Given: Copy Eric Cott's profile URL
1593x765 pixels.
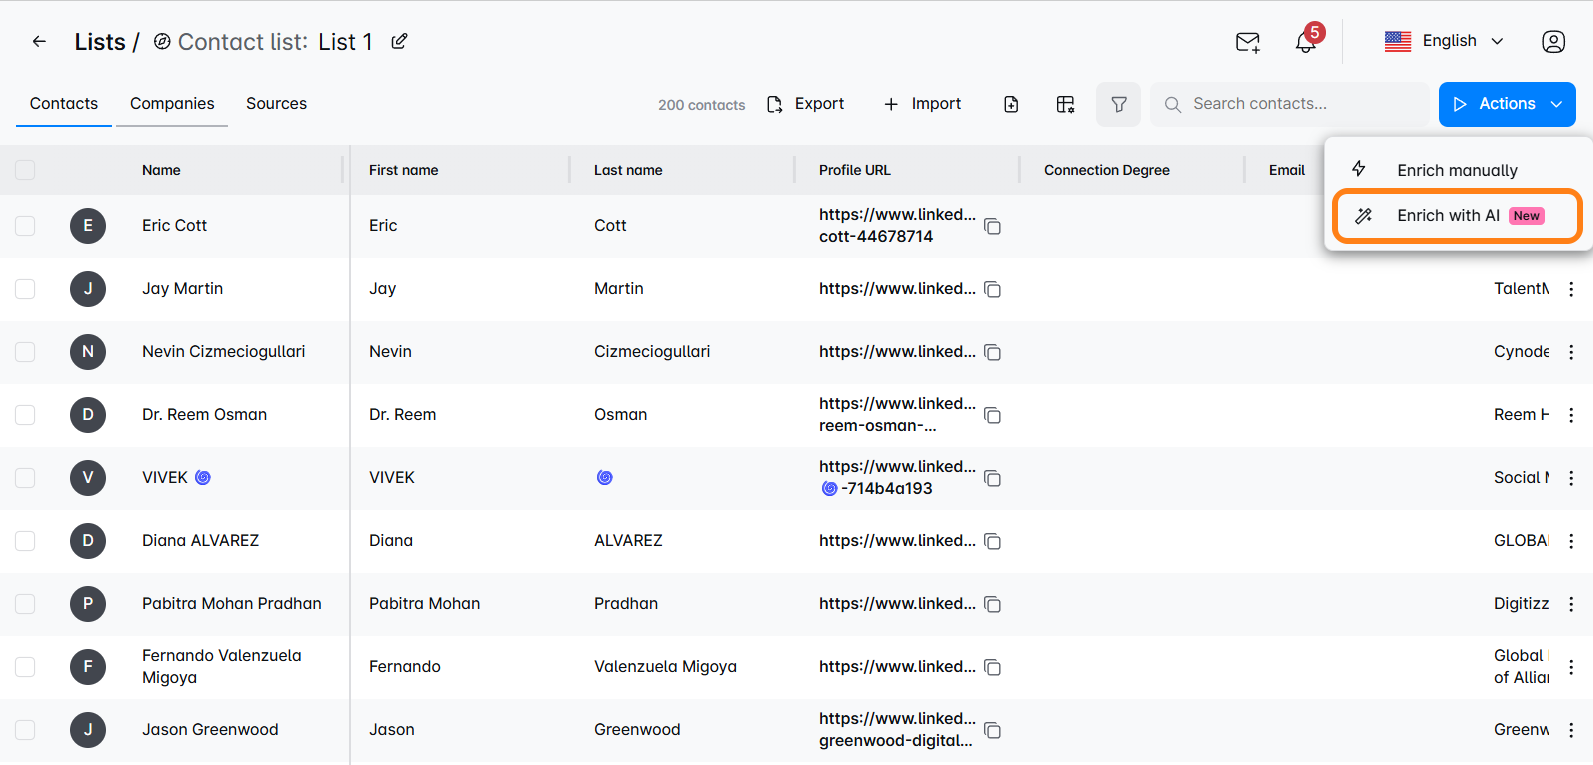Looking at the screenshot, I should coord(993,226).
